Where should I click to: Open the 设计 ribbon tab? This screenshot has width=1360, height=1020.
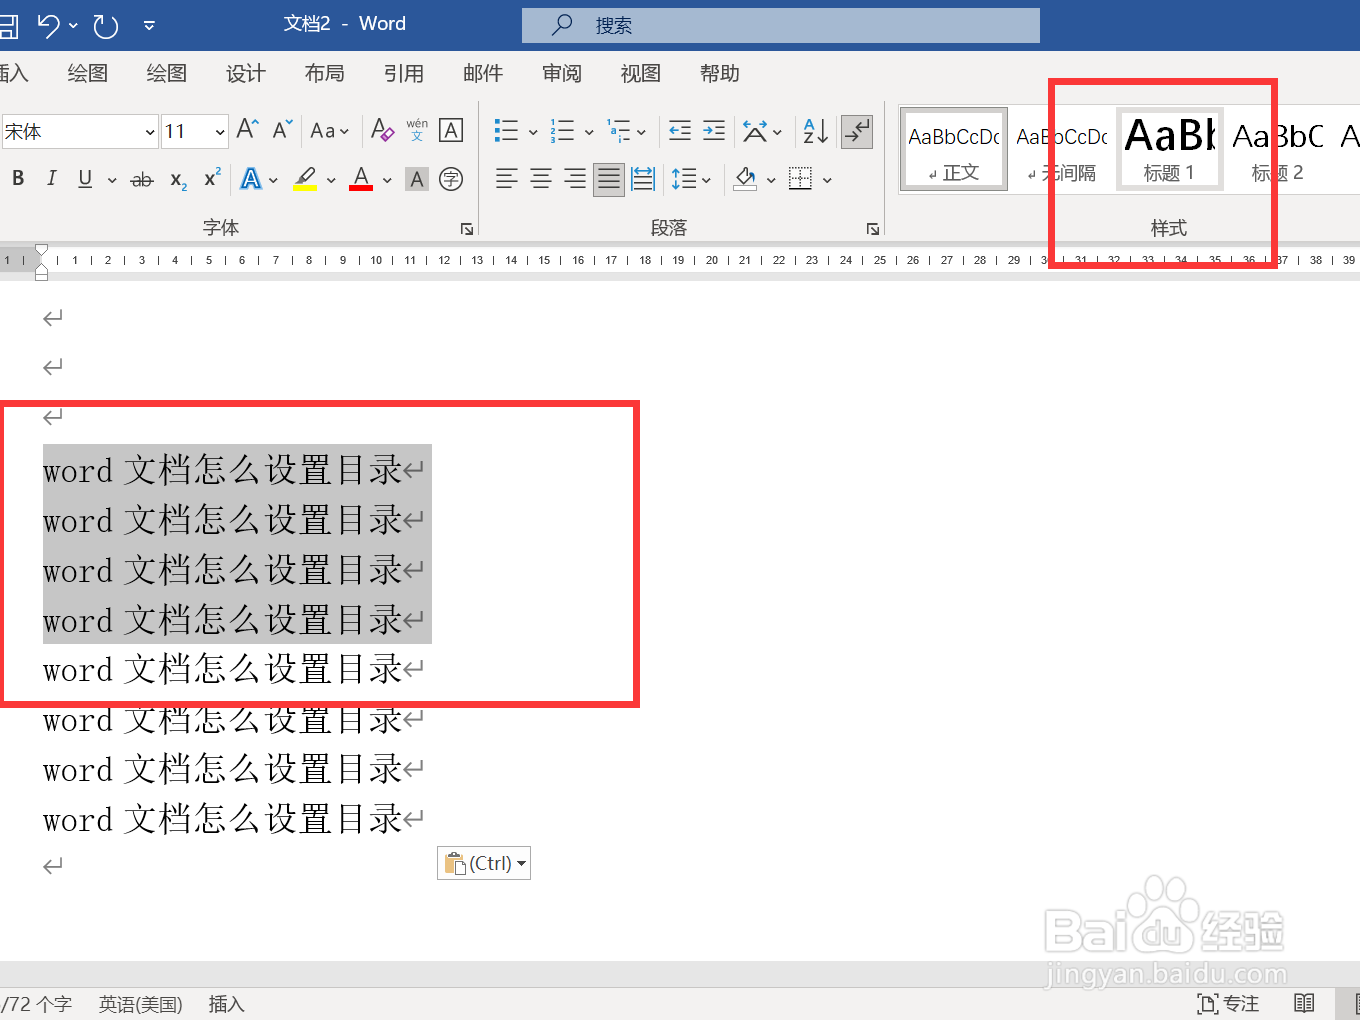click(x=245, y=73)
